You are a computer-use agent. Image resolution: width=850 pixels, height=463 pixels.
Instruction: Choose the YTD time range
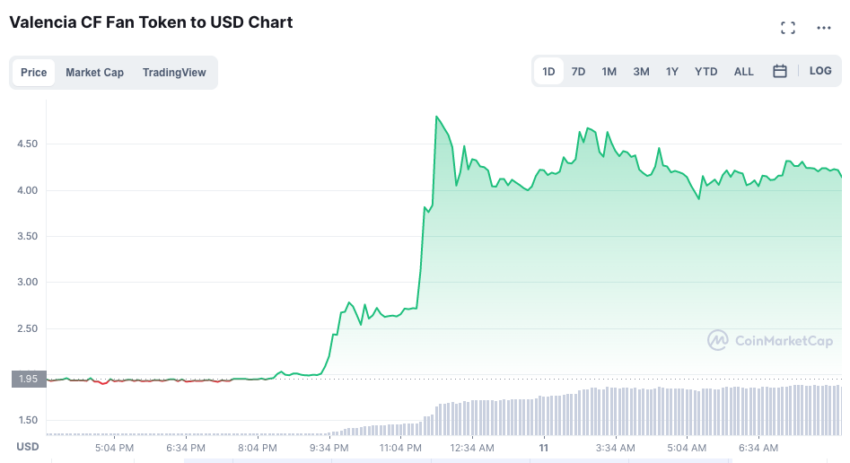[x=706, y=72]
